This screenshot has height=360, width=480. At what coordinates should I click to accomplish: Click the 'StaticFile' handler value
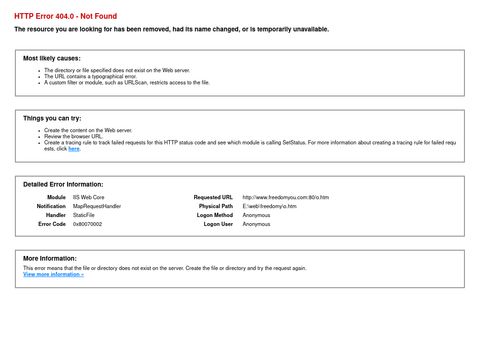click(x=84, y=215)
